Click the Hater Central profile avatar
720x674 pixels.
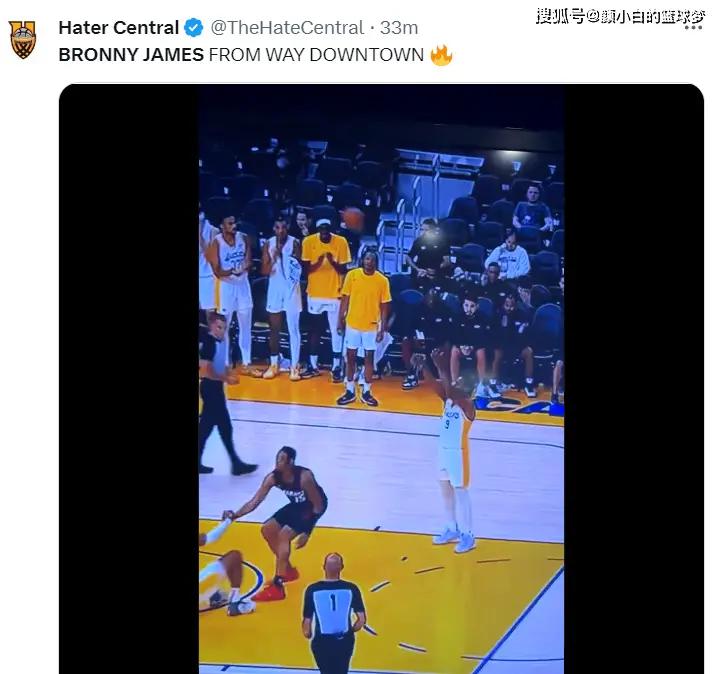(x=24, y=40)
